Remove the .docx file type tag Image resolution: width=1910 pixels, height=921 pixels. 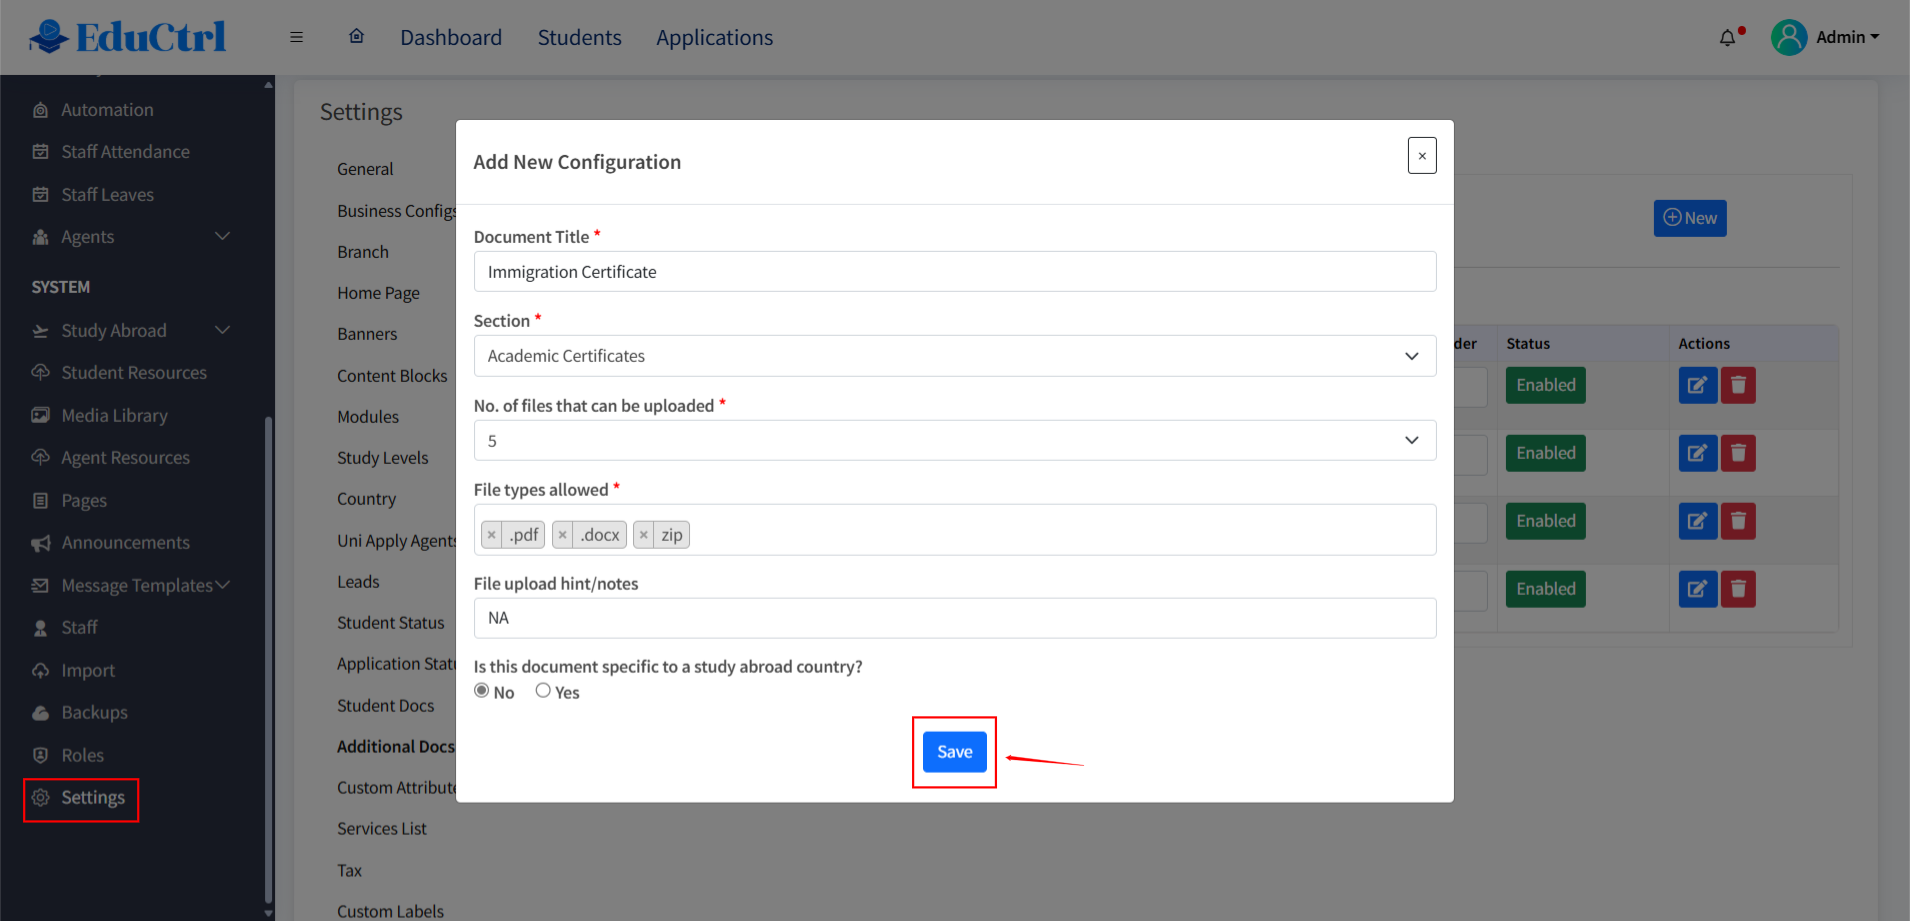click(563, 535)
